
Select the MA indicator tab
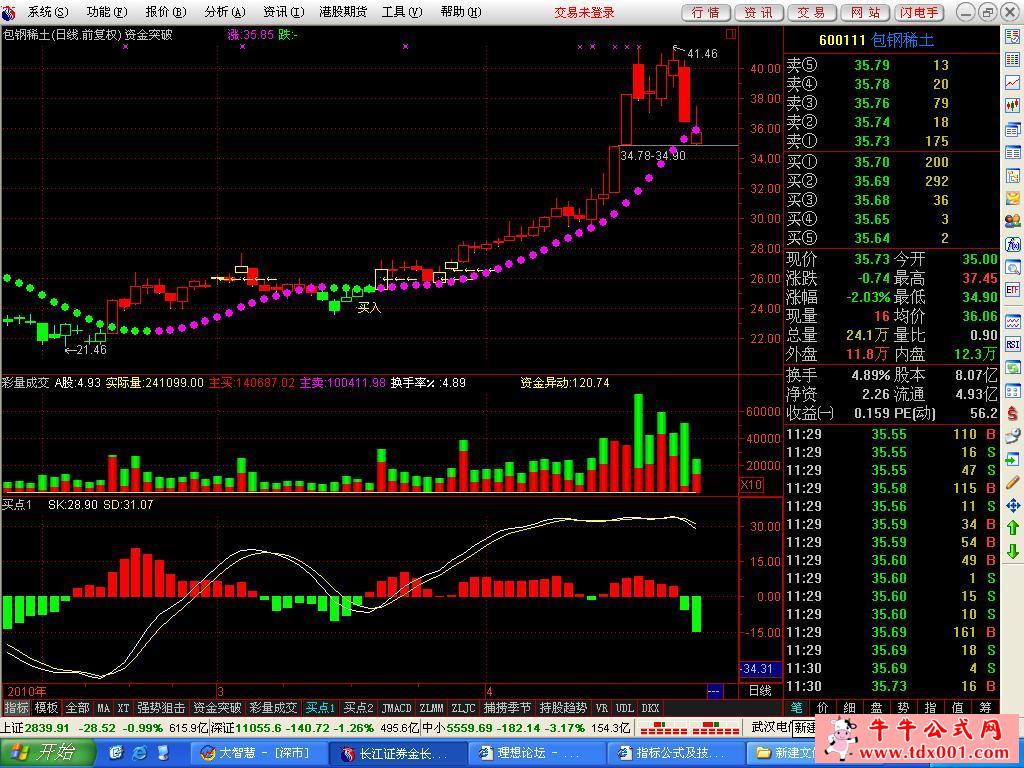pos(103,708)
